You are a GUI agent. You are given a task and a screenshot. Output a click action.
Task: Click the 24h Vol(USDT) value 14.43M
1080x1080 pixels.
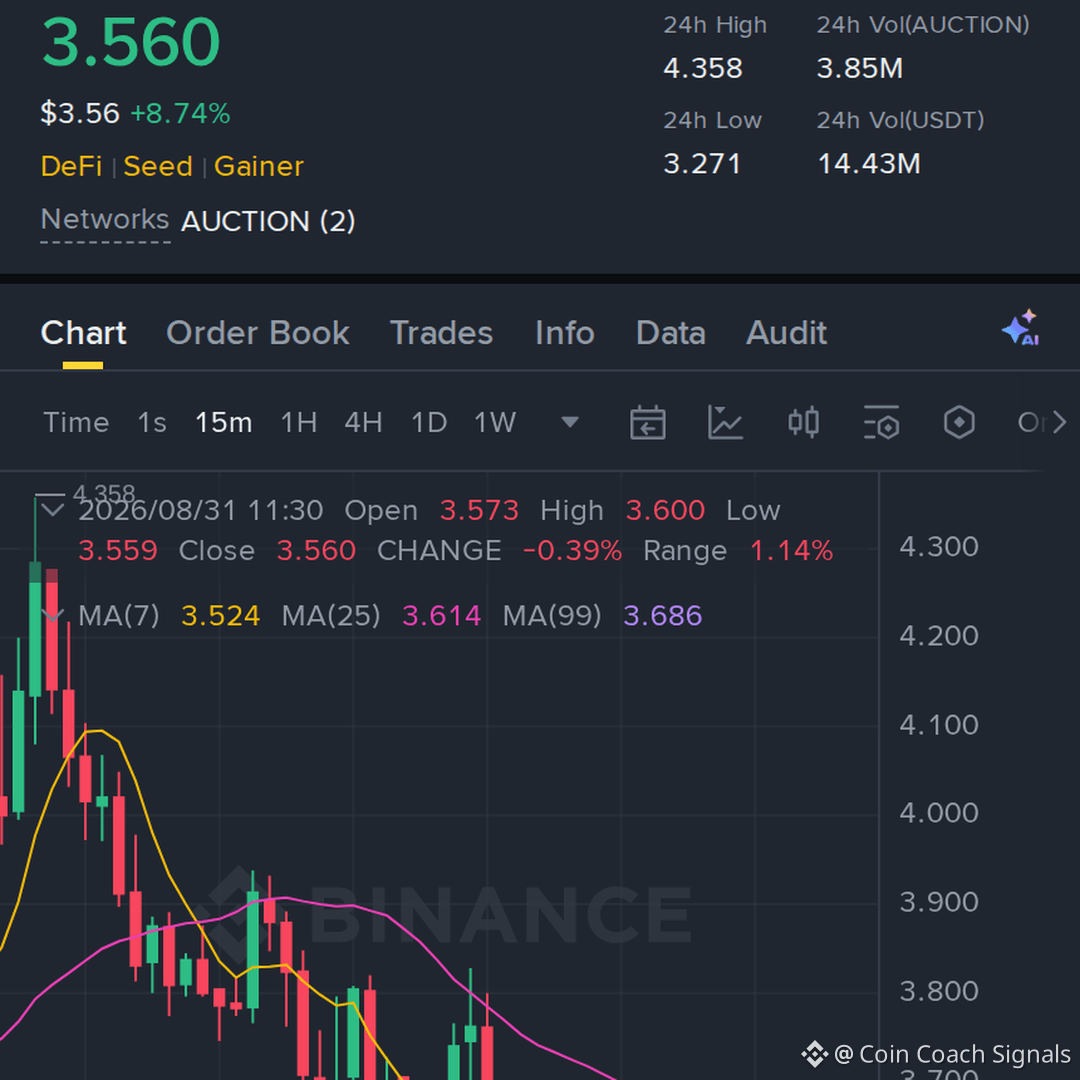coord(869,164)
